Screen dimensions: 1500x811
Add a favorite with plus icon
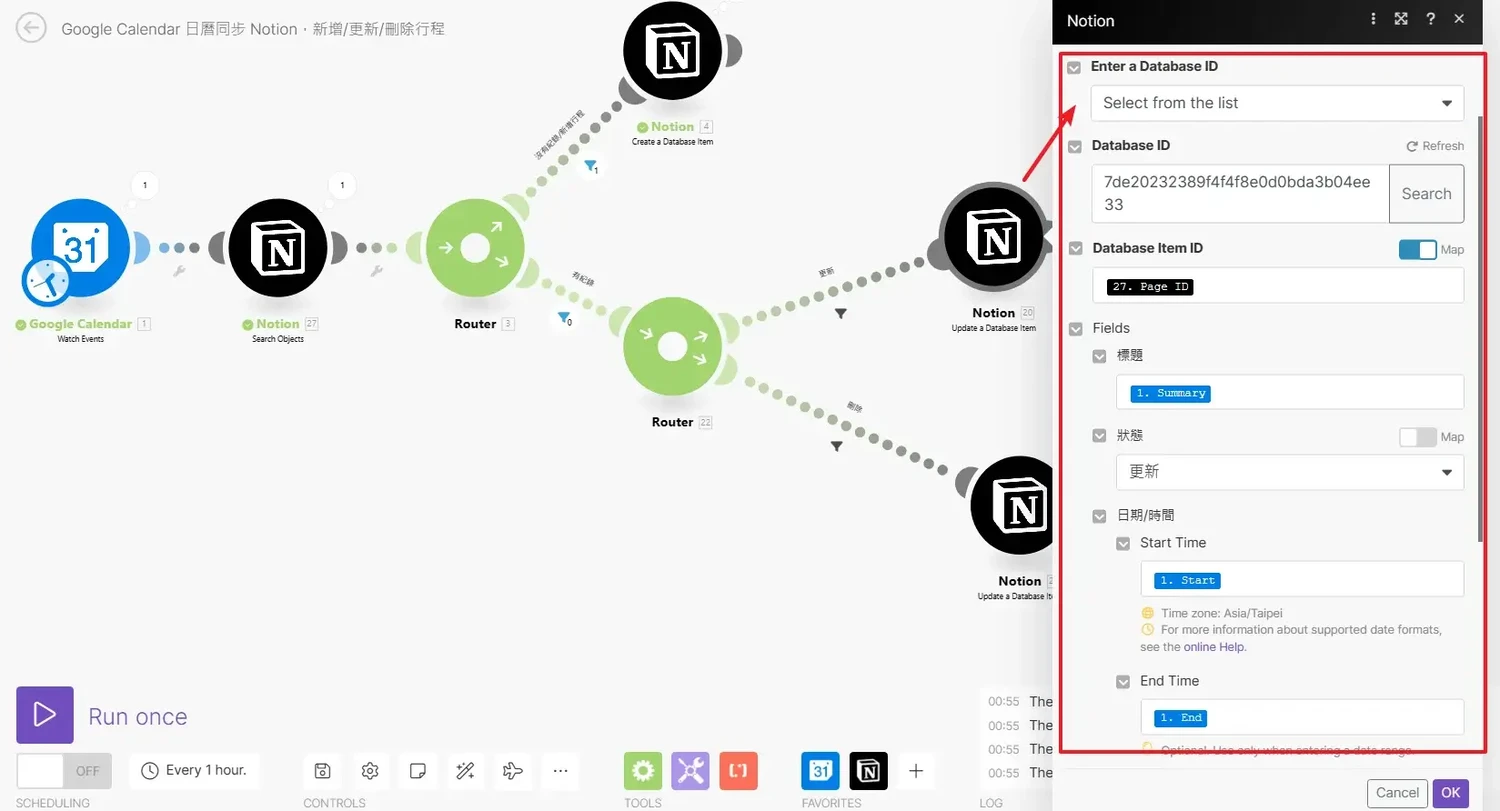(x=916, y=770)
